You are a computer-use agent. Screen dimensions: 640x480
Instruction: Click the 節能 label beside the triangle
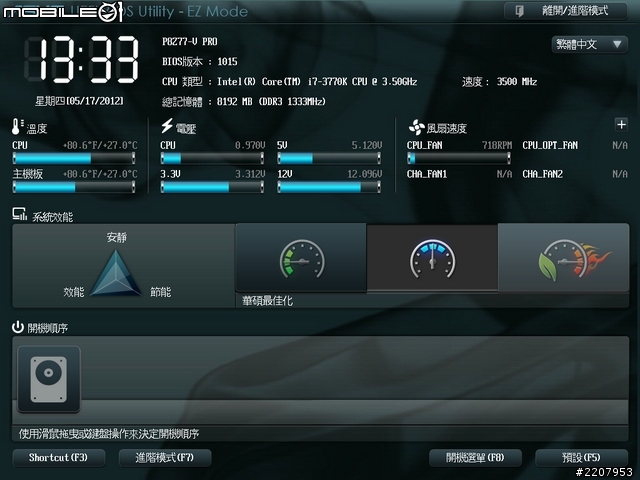tap(161, 292)
